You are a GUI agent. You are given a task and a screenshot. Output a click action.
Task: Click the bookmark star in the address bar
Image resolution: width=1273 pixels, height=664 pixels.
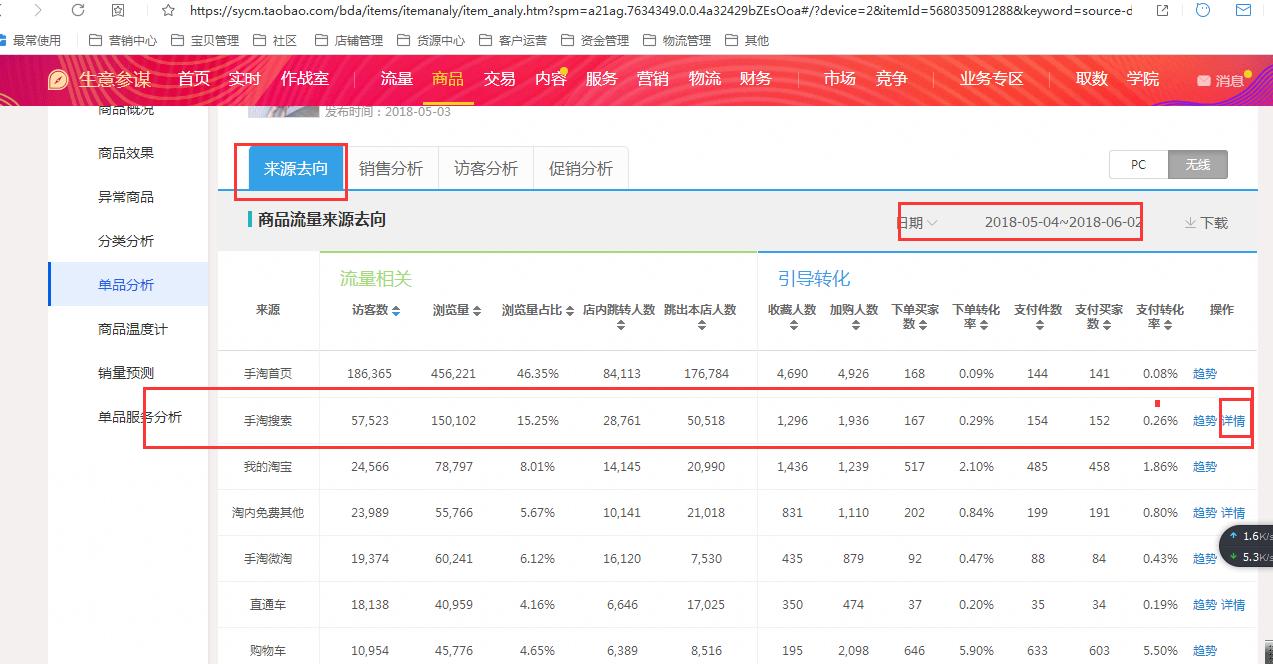(167, 11)
